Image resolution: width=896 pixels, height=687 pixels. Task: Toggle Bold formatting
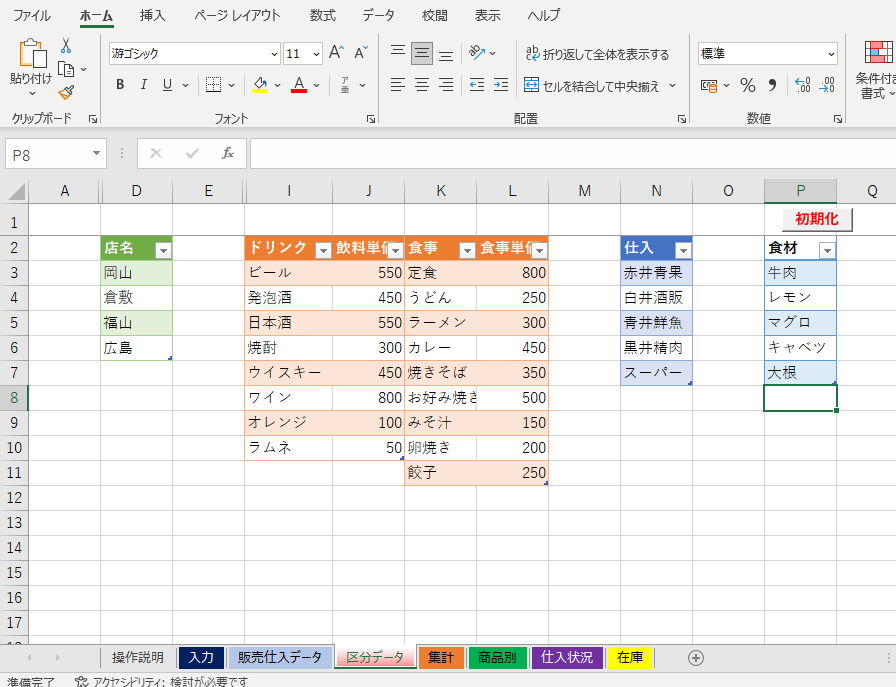(x=120, y=85)
